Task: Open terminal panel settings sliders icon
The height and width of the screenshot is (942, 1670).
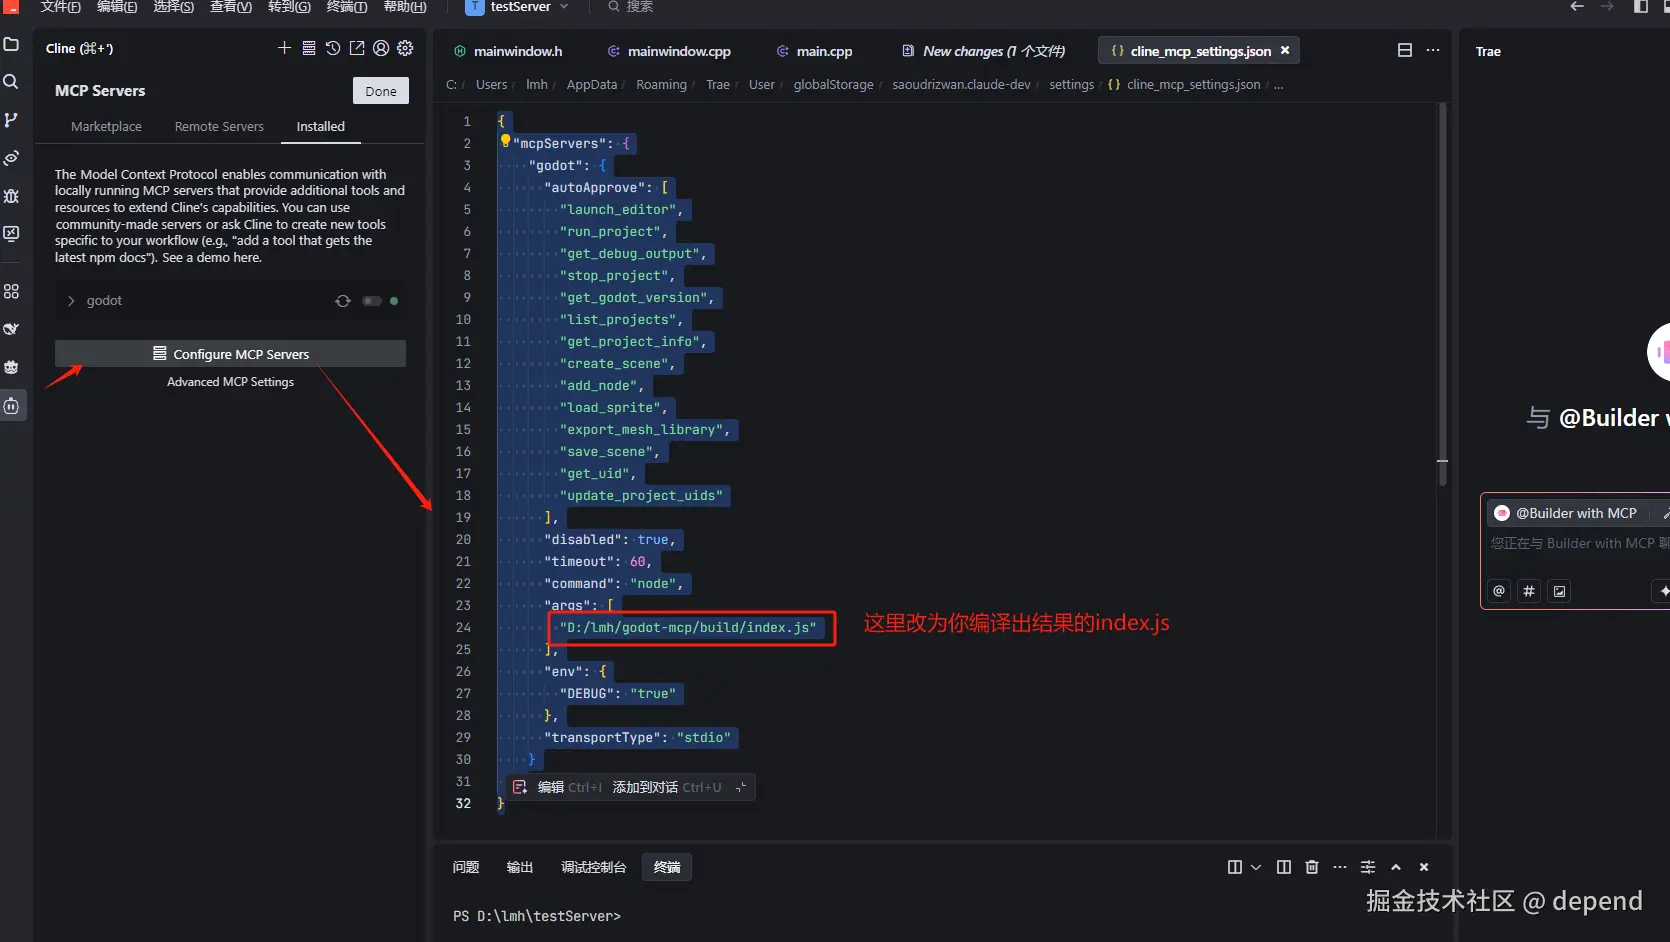Action: pyautogui.click(x=1368, y=867)
